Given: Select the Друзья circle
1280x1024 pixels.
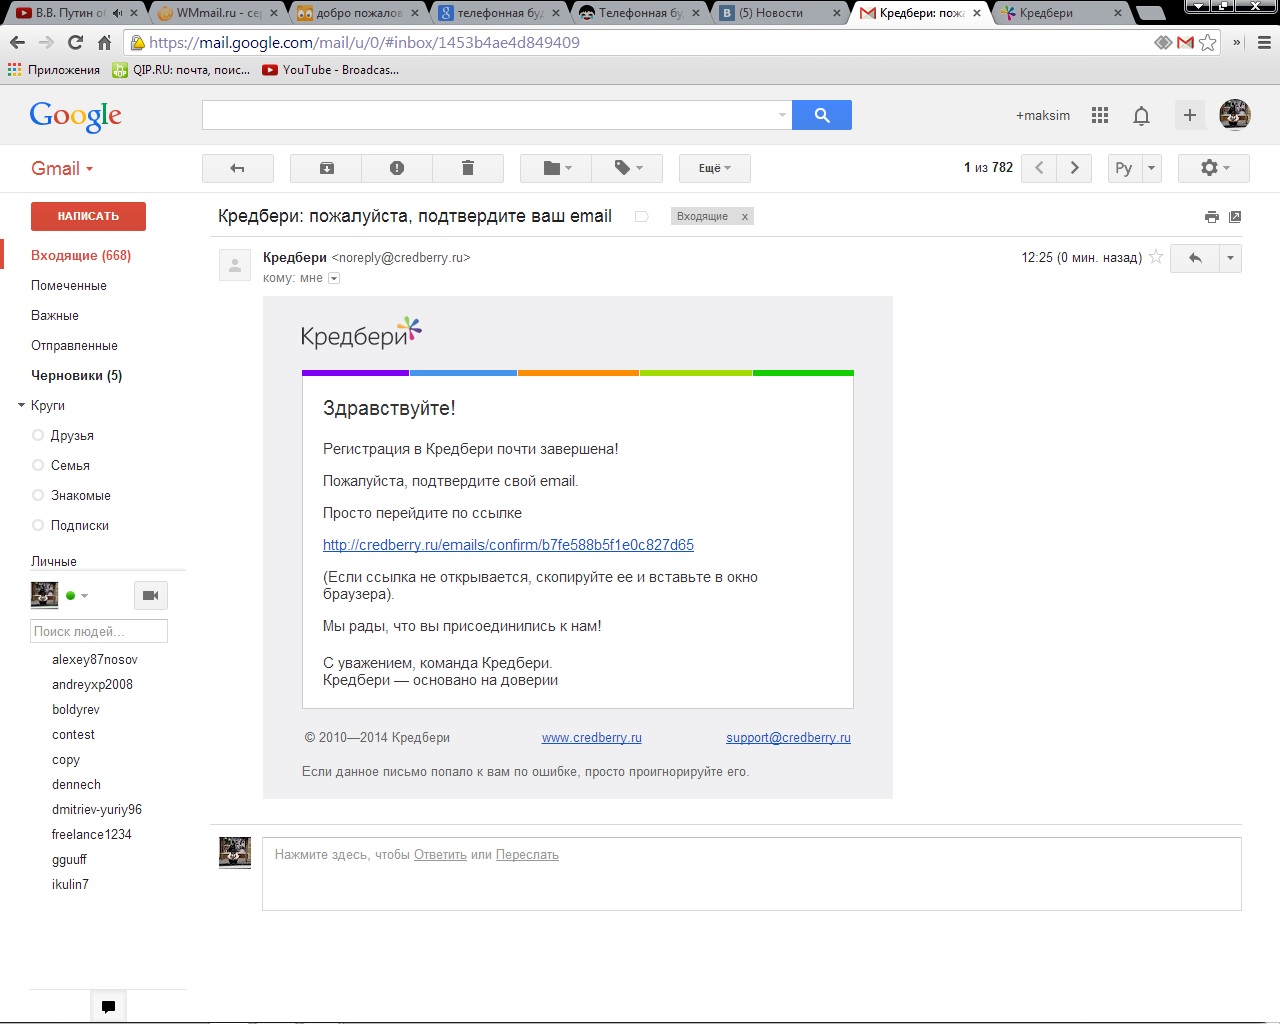Looking at the screenshot, I should tap(72, 435).
